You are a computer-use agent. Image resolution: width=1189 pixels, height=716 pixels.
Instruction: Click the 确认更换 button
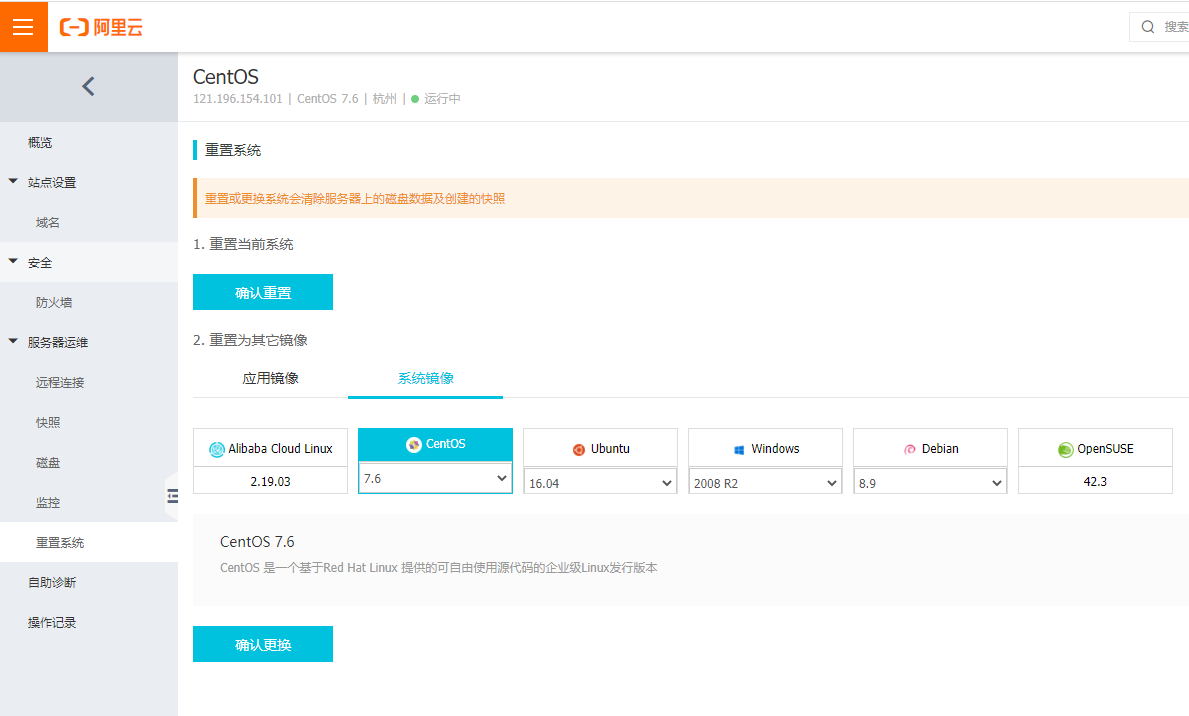tap(263, 644)
